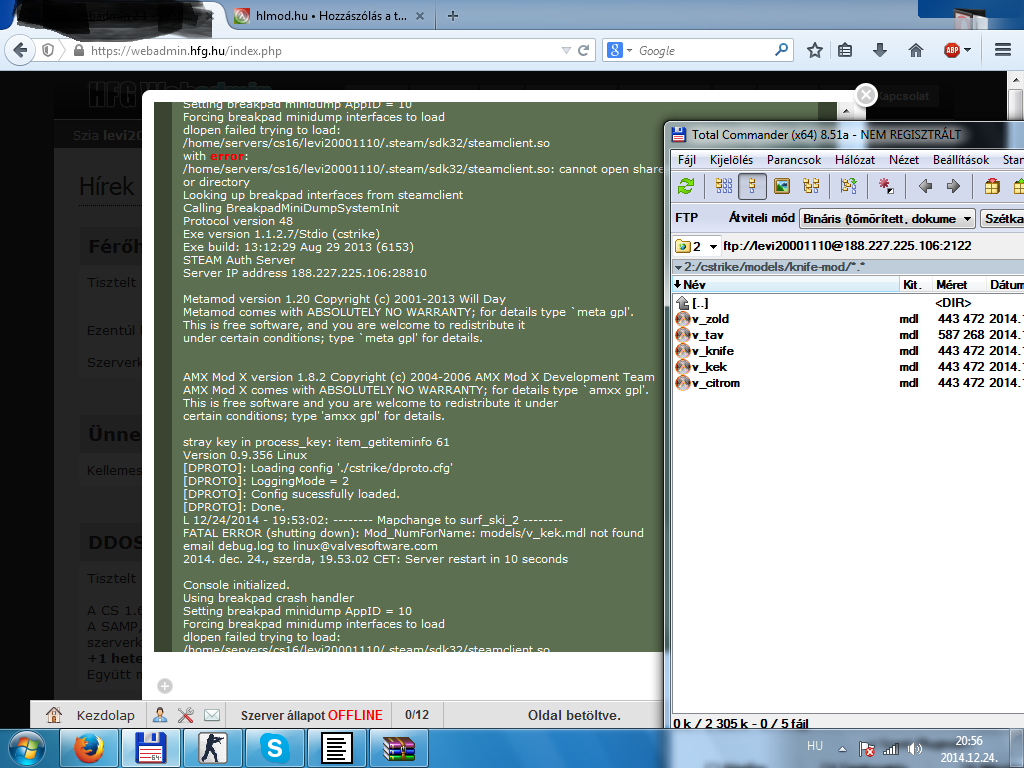Open messages envelope icon in bottom bar
This screenshot has width=1024, height=768.
pyautogui.click(x=212, y=715)
